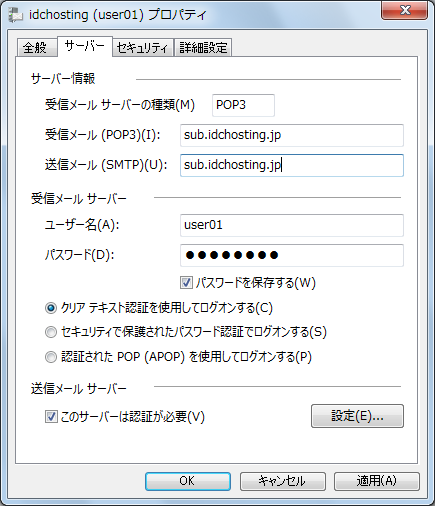Screen dimensions: 435x506
Task: Select the サーバー tab
Action: (85, 46)
